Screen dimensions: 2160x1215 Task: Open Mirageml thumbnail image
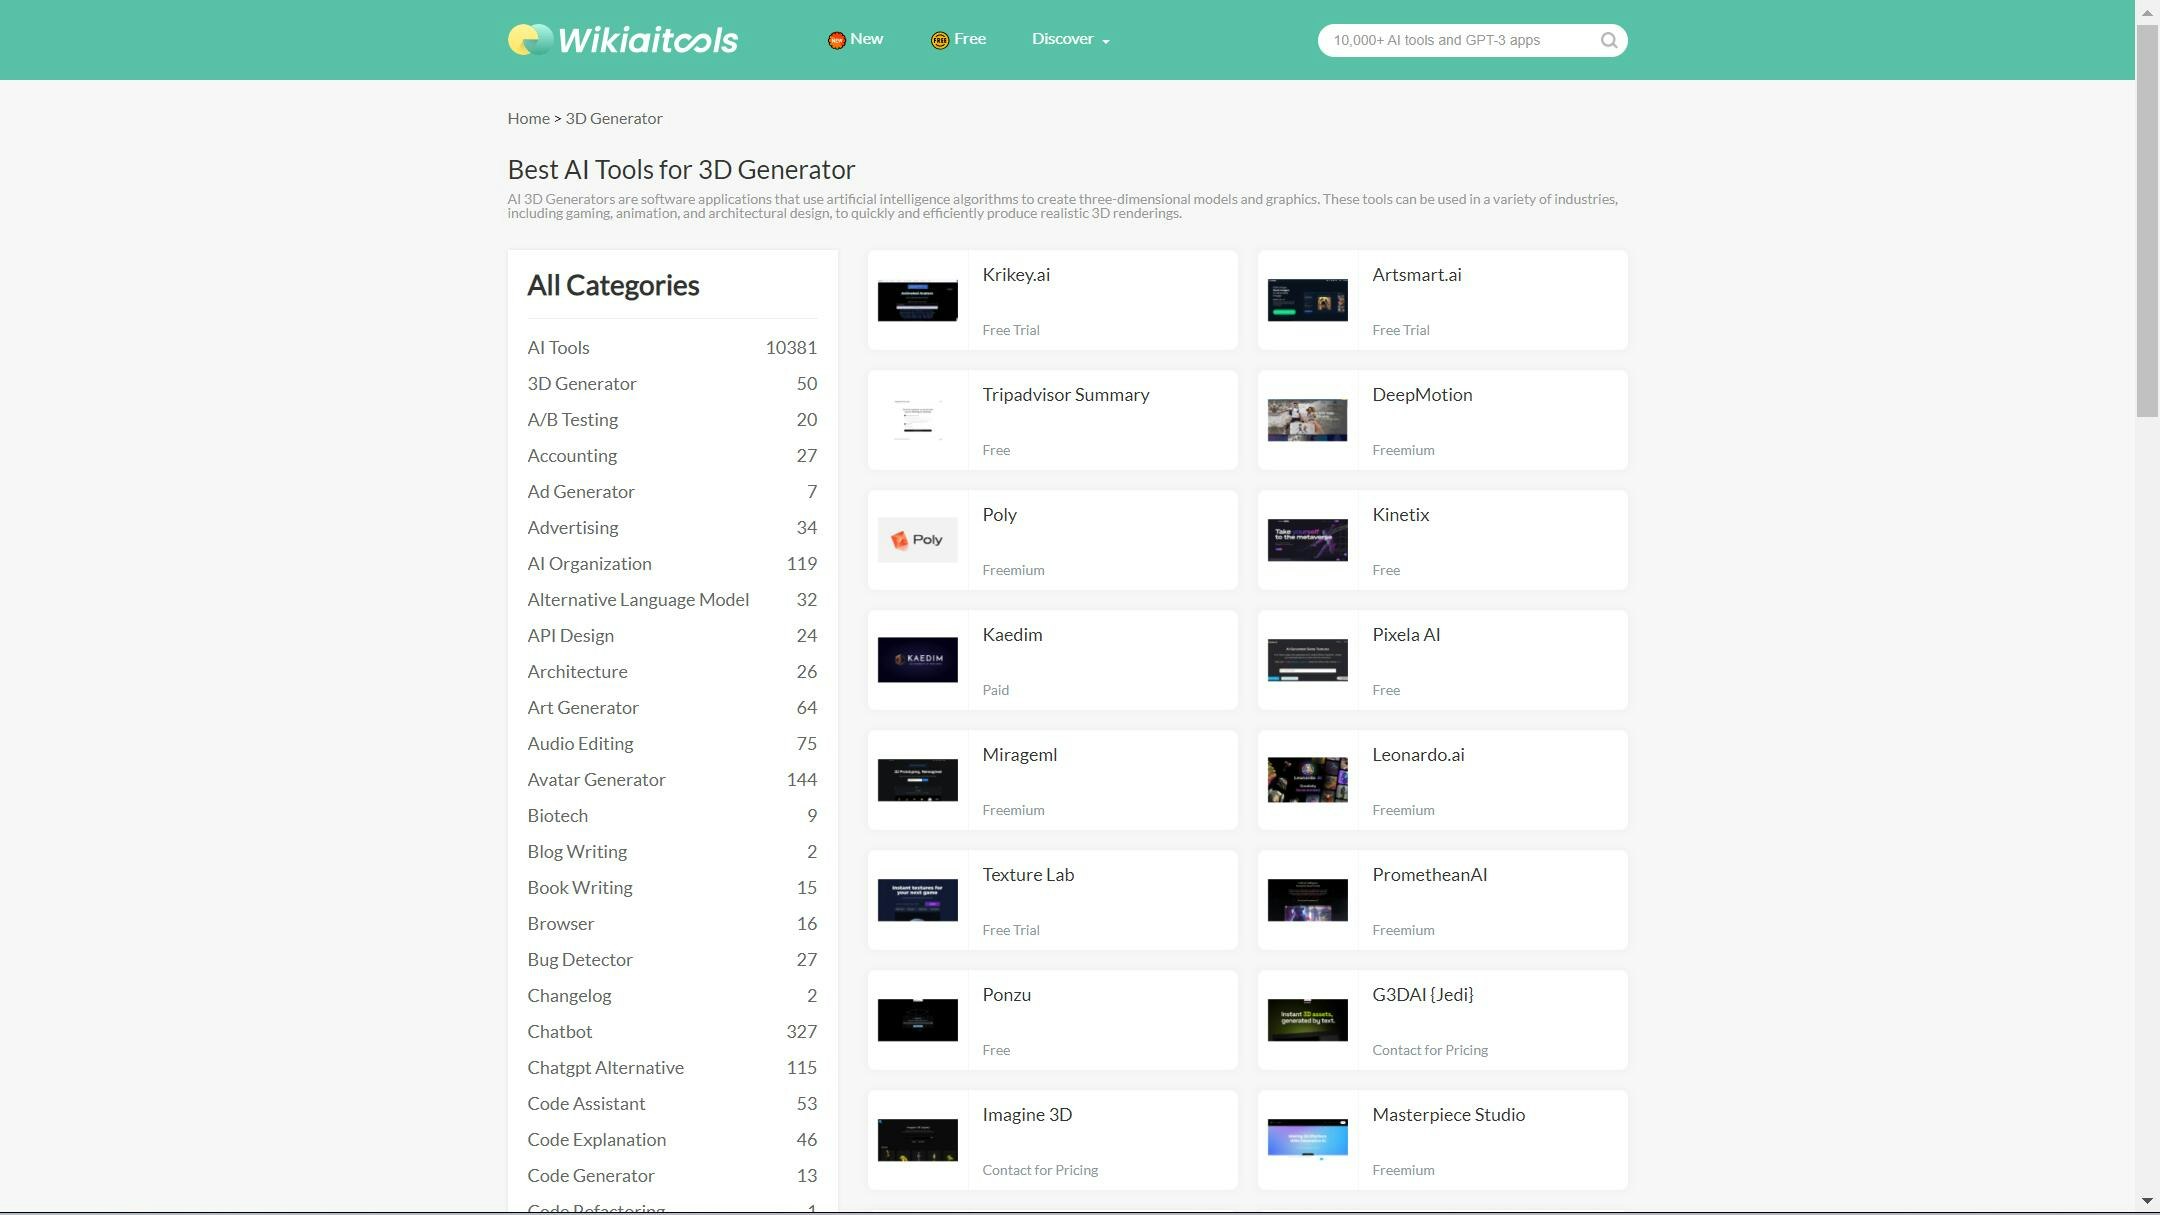(917, 780)
